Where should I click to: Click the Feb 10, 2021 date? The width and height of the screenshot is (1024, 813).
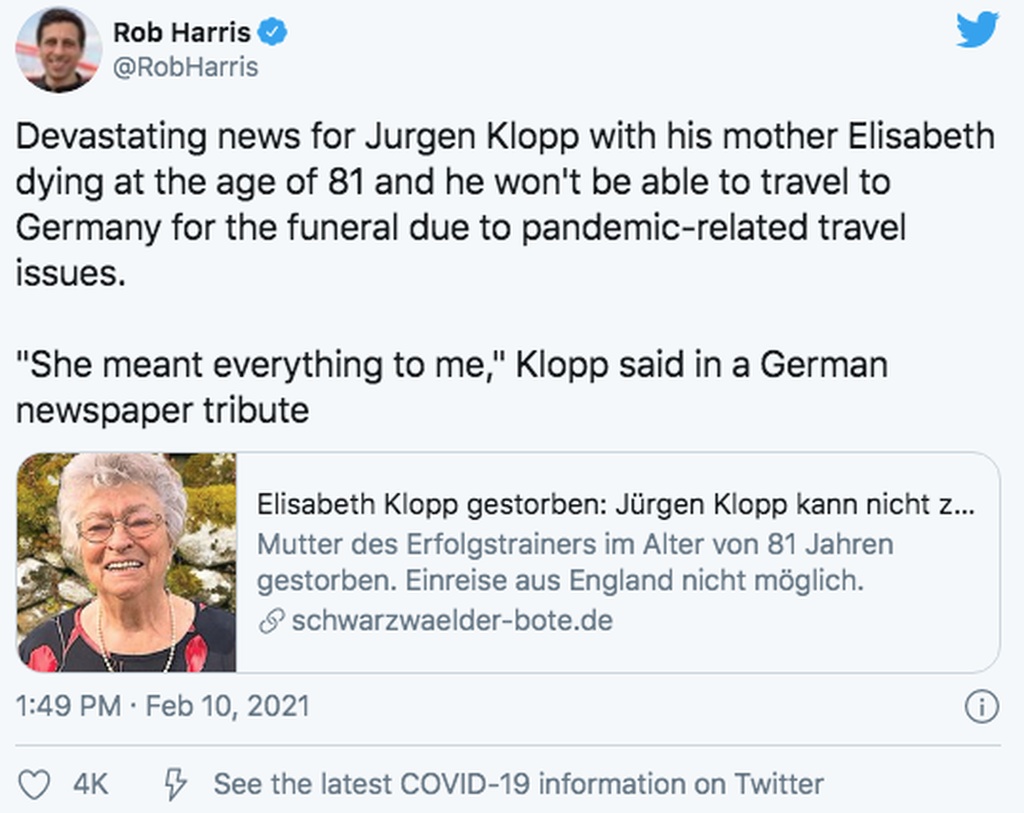click(x=227, y=706)
